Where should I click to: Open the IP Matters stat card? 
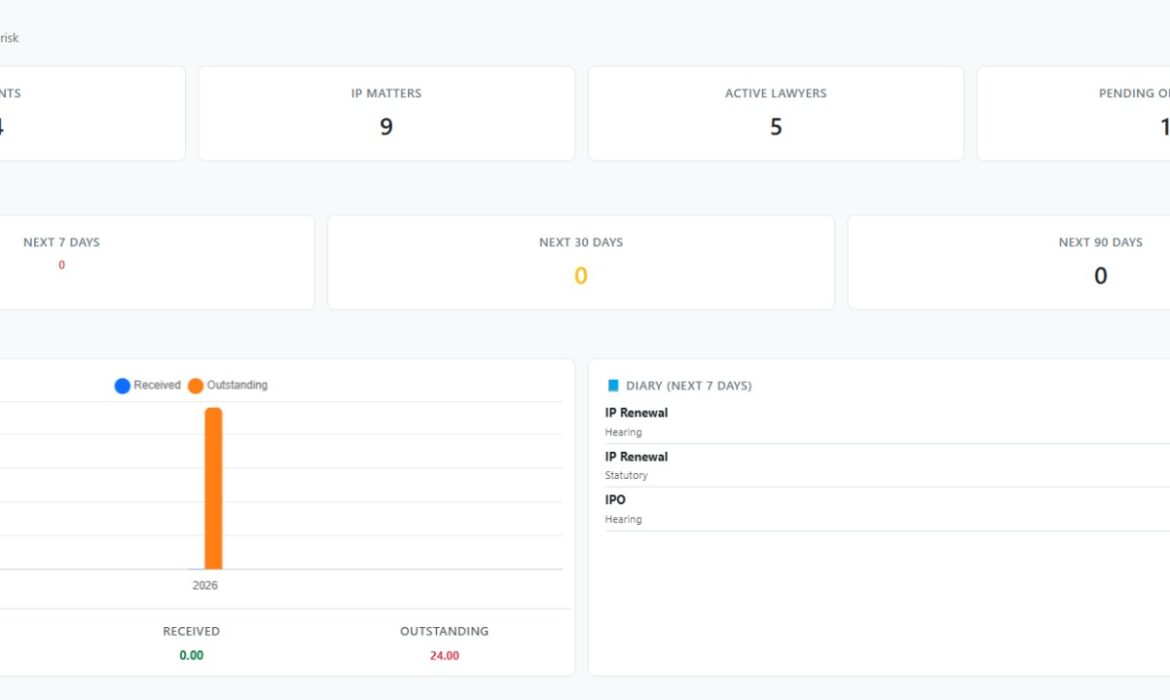click(386, 112)
